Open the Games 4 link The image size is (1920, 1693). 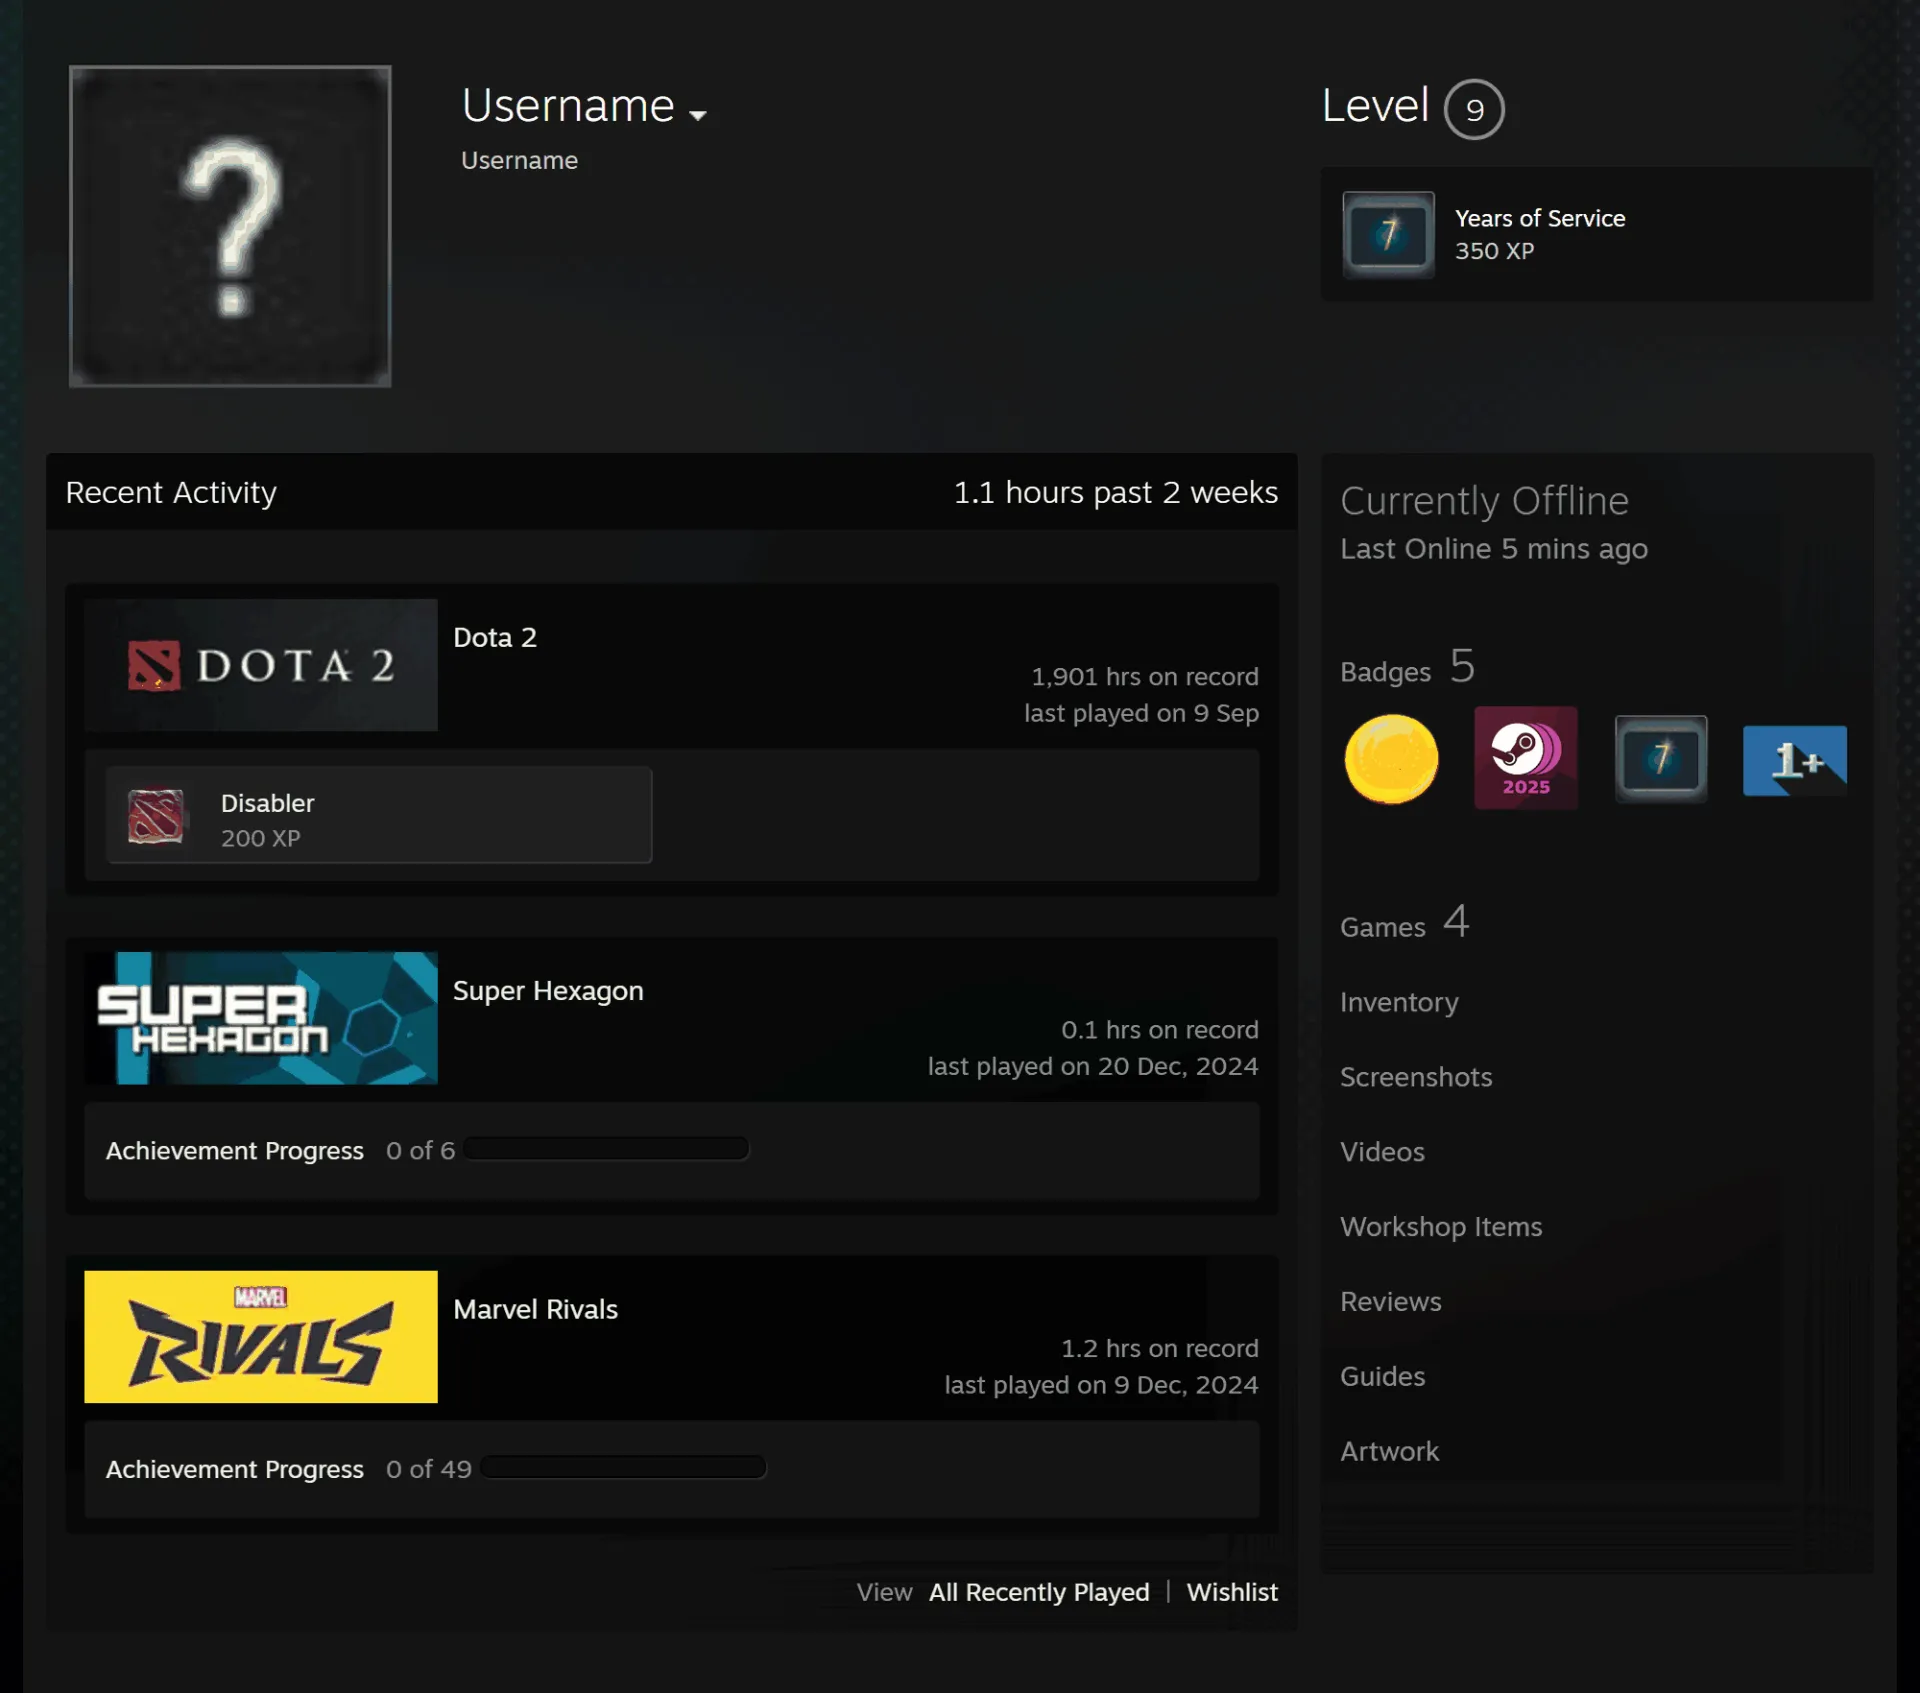[1404, 923]
